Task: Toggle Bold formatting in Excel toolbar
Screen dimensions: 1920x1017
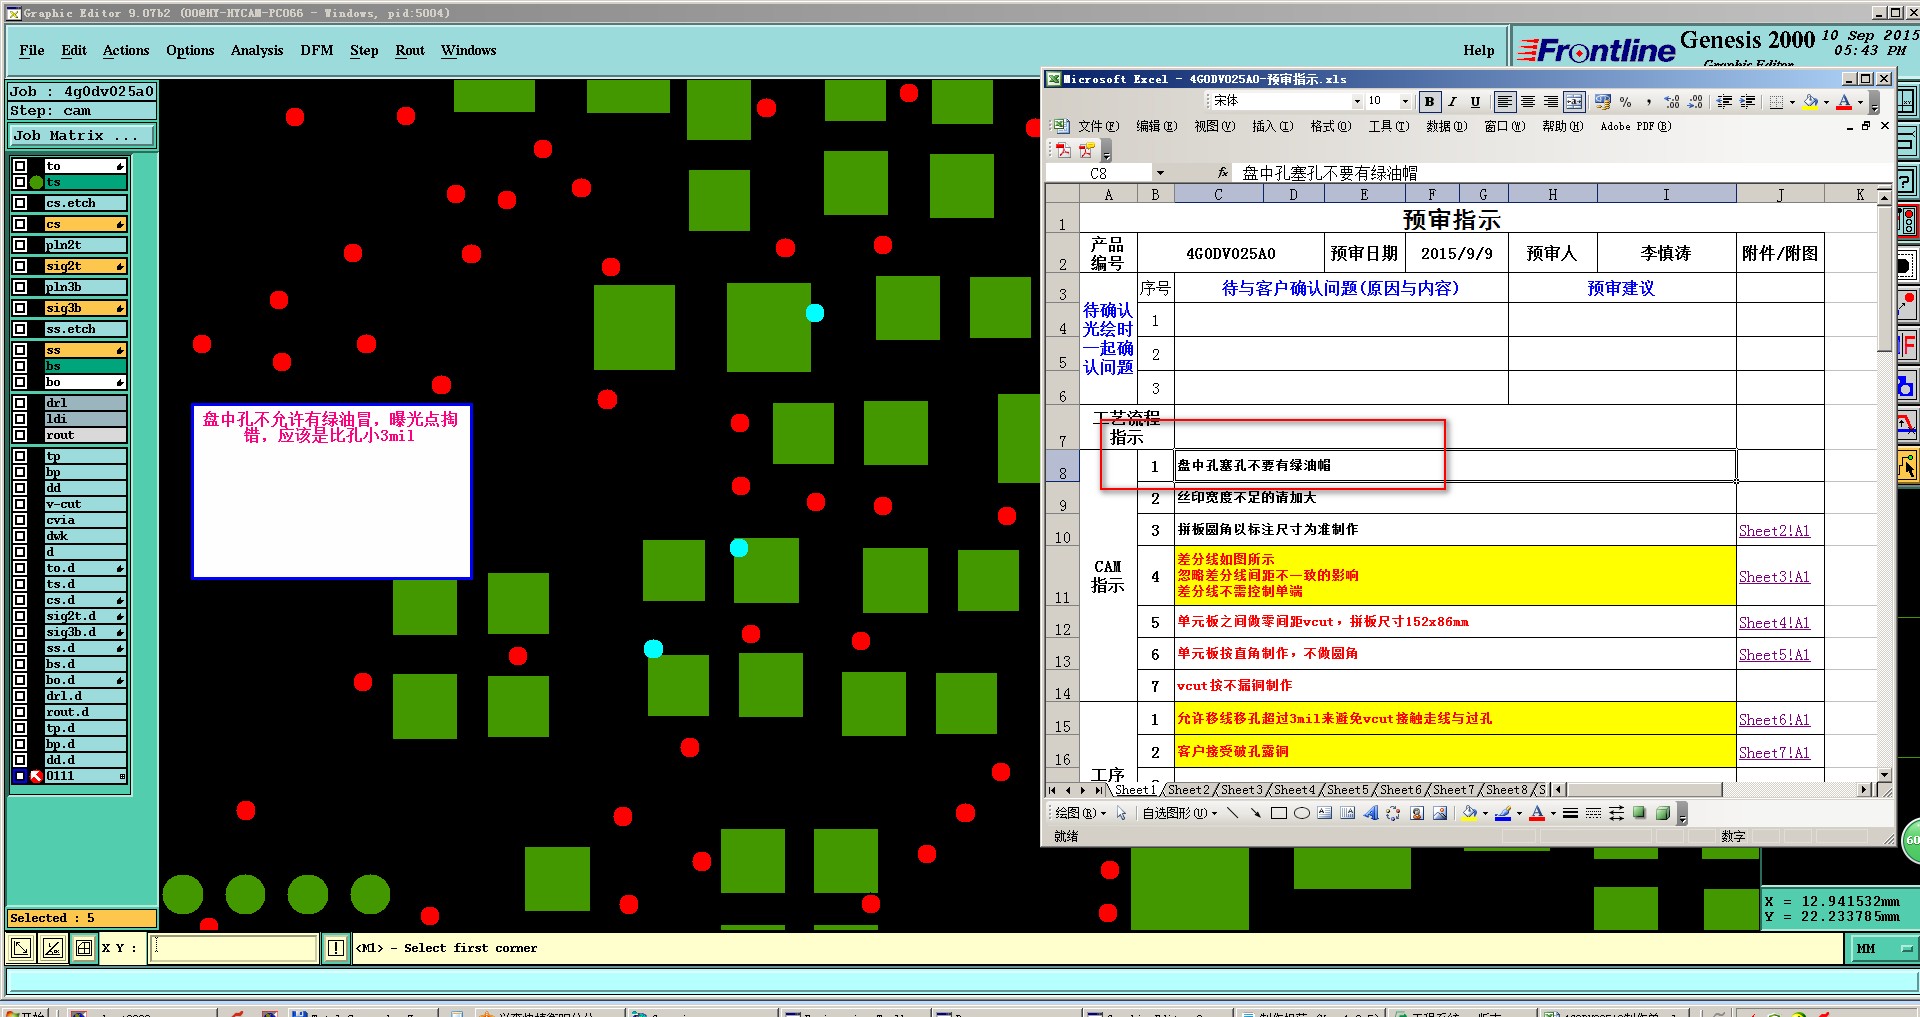Action: click(x=1430, y=102)
